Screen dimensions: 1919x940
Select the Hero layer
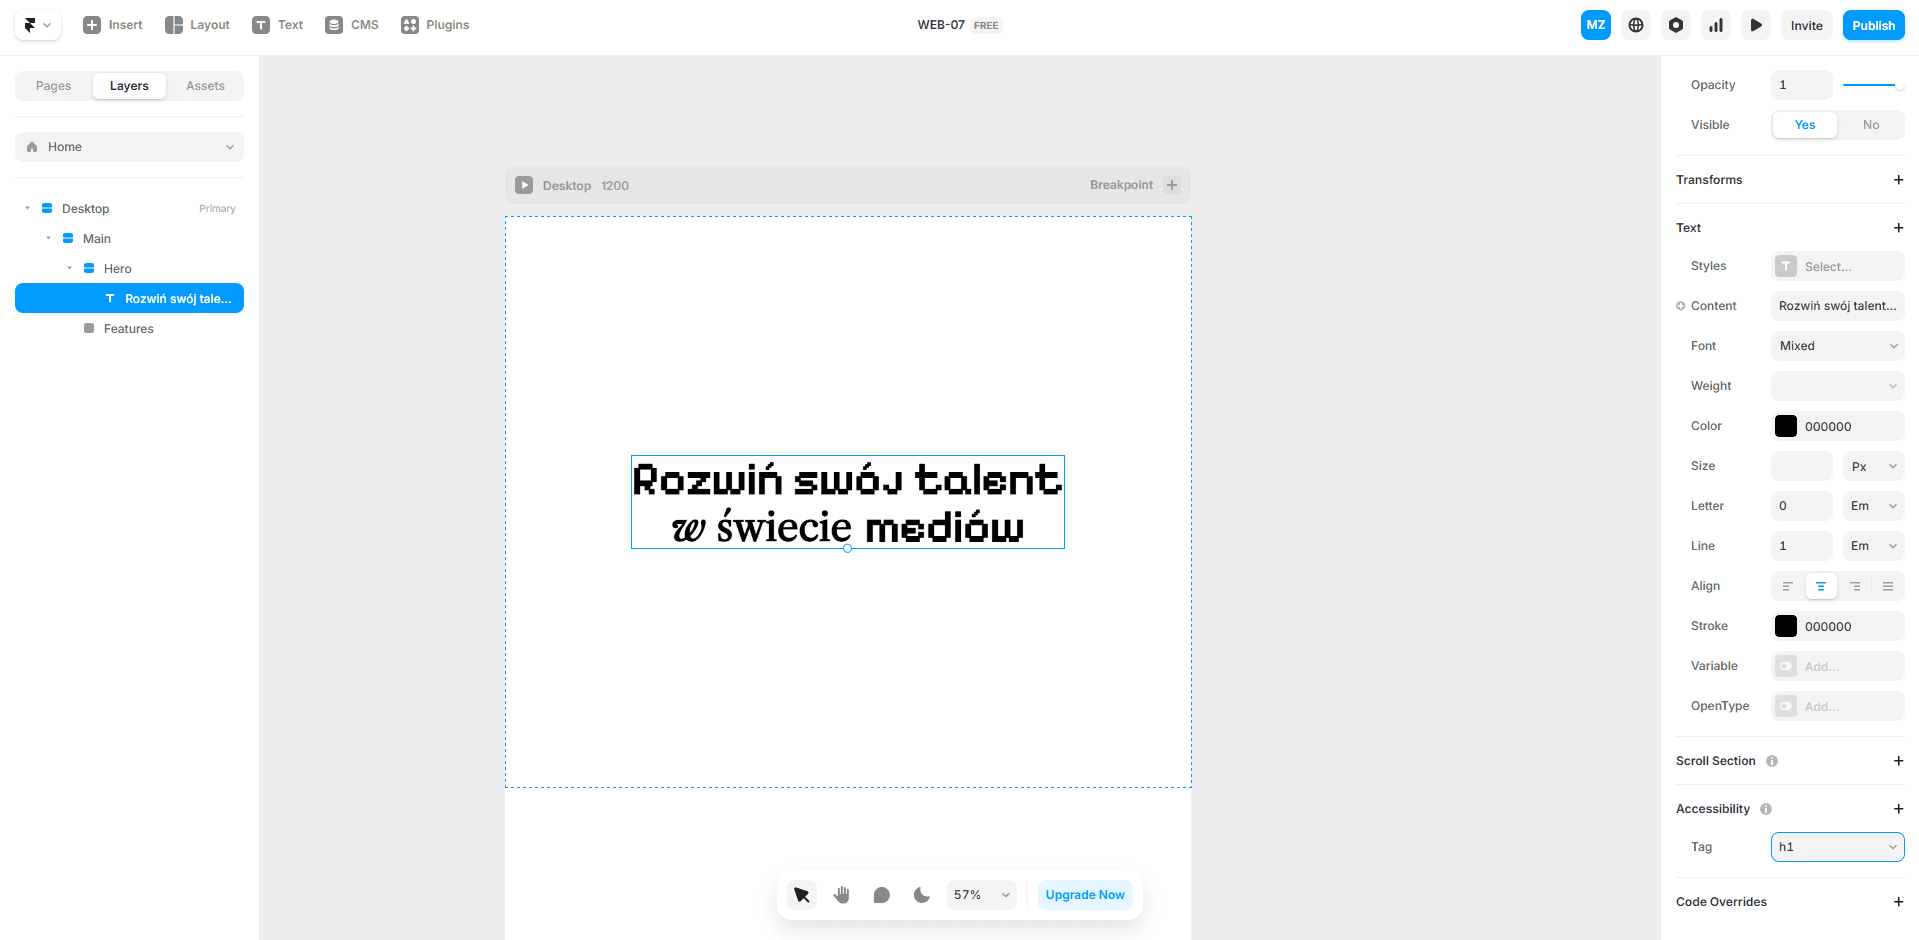129,268
